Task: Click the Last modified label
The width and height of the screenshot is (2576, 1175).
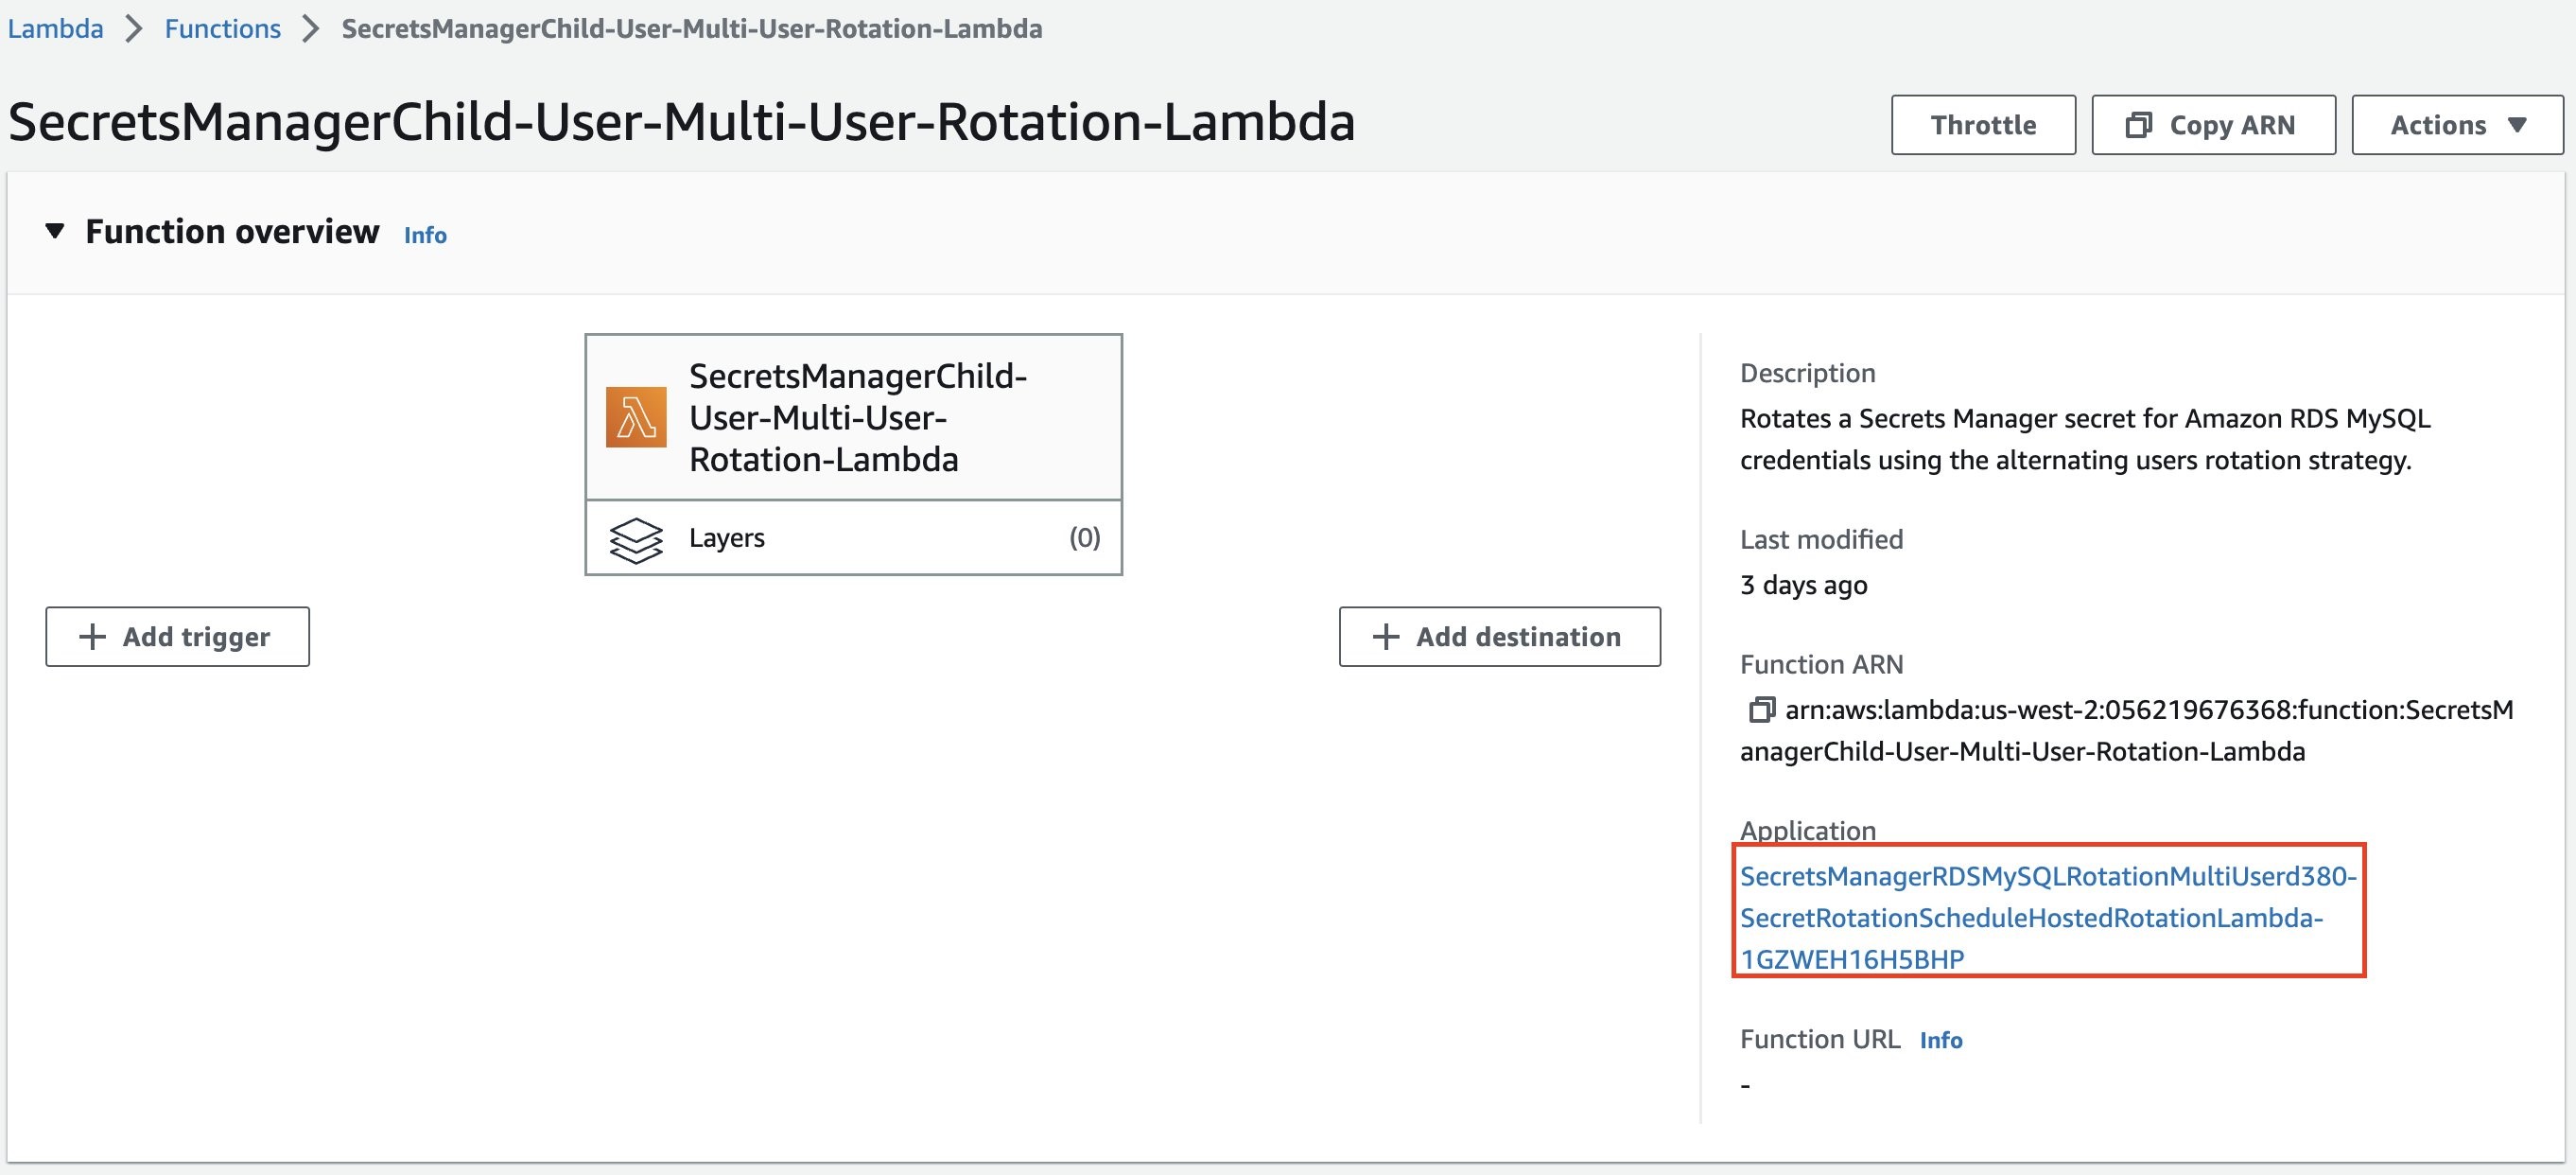Action: [x=1821, y=540]
